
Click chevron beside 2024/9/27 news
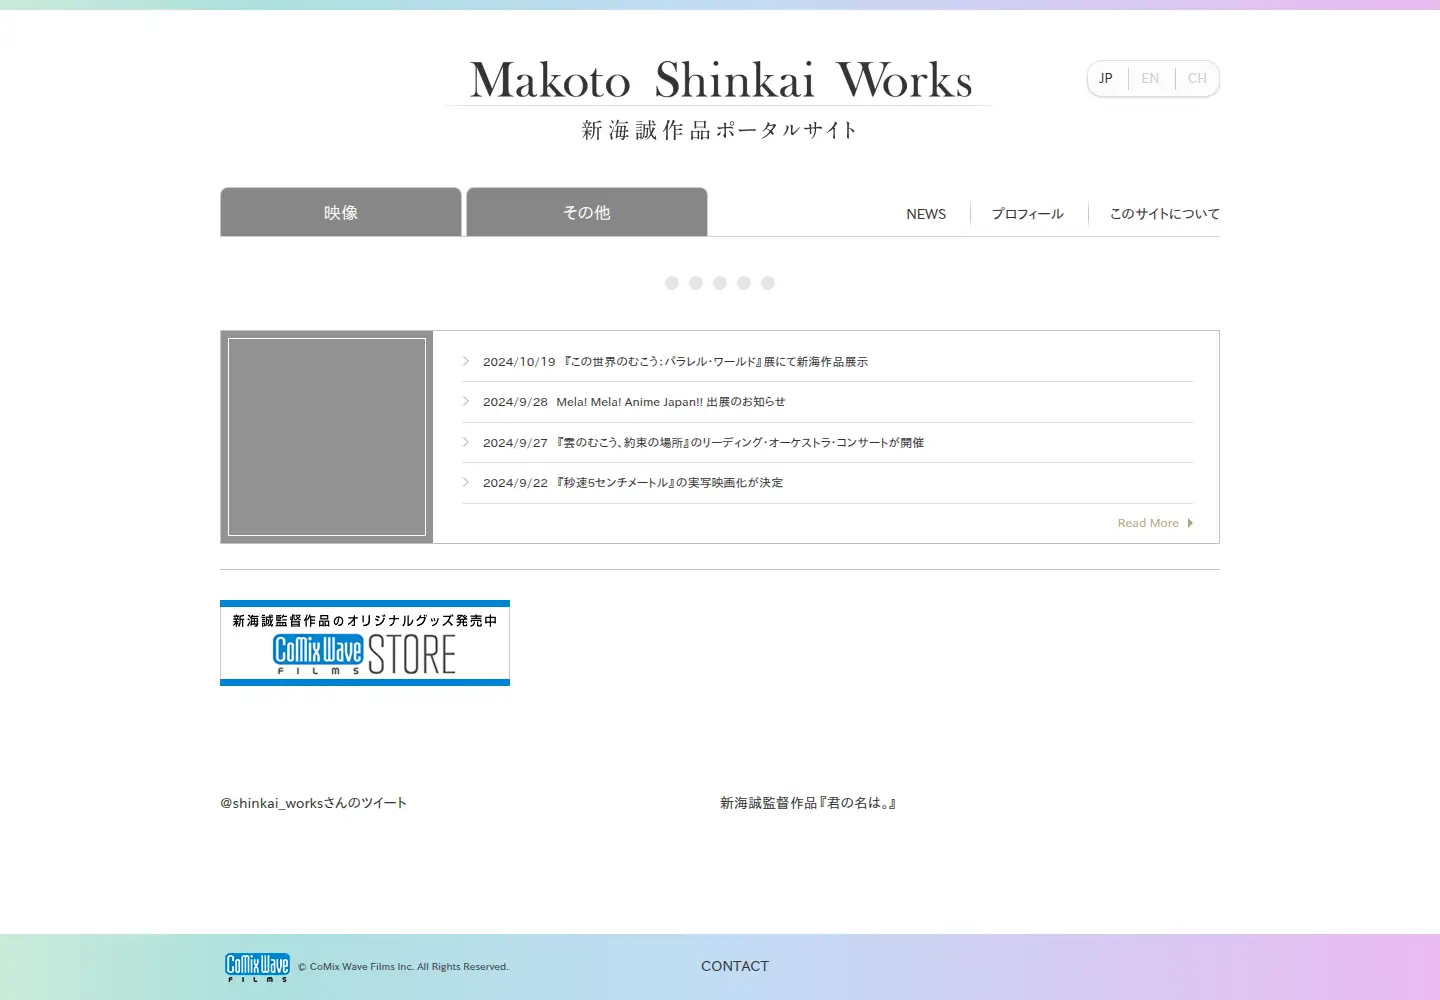[466, 442]
